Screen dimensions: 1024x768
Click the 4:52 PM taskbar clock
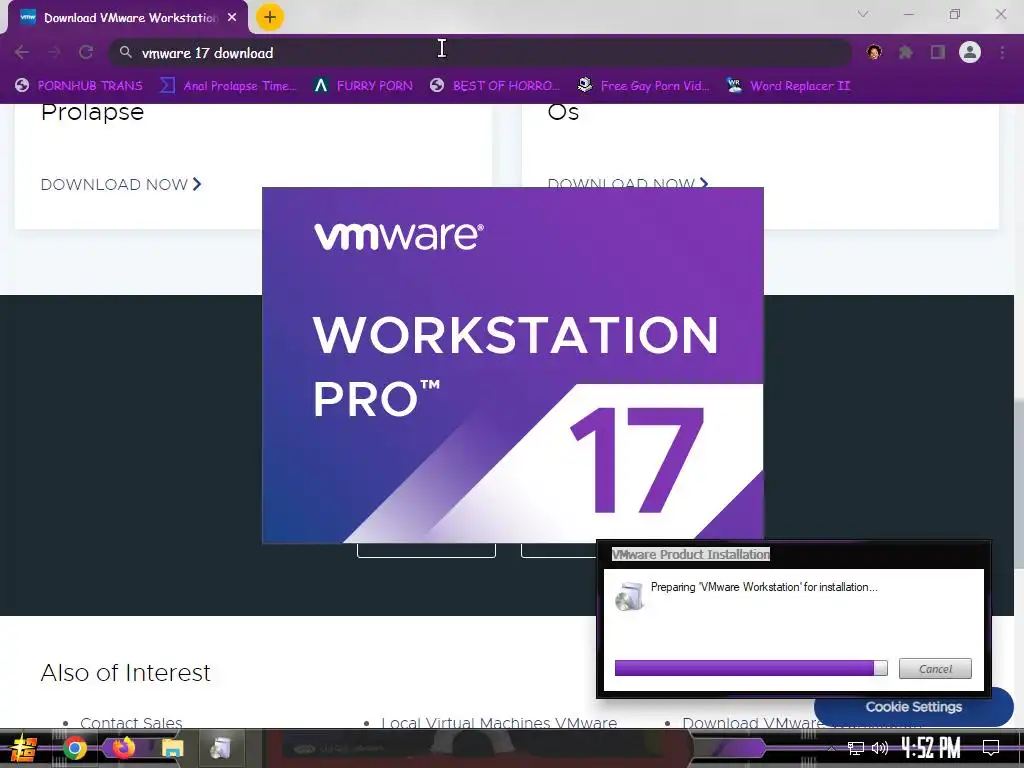(931, 748)
